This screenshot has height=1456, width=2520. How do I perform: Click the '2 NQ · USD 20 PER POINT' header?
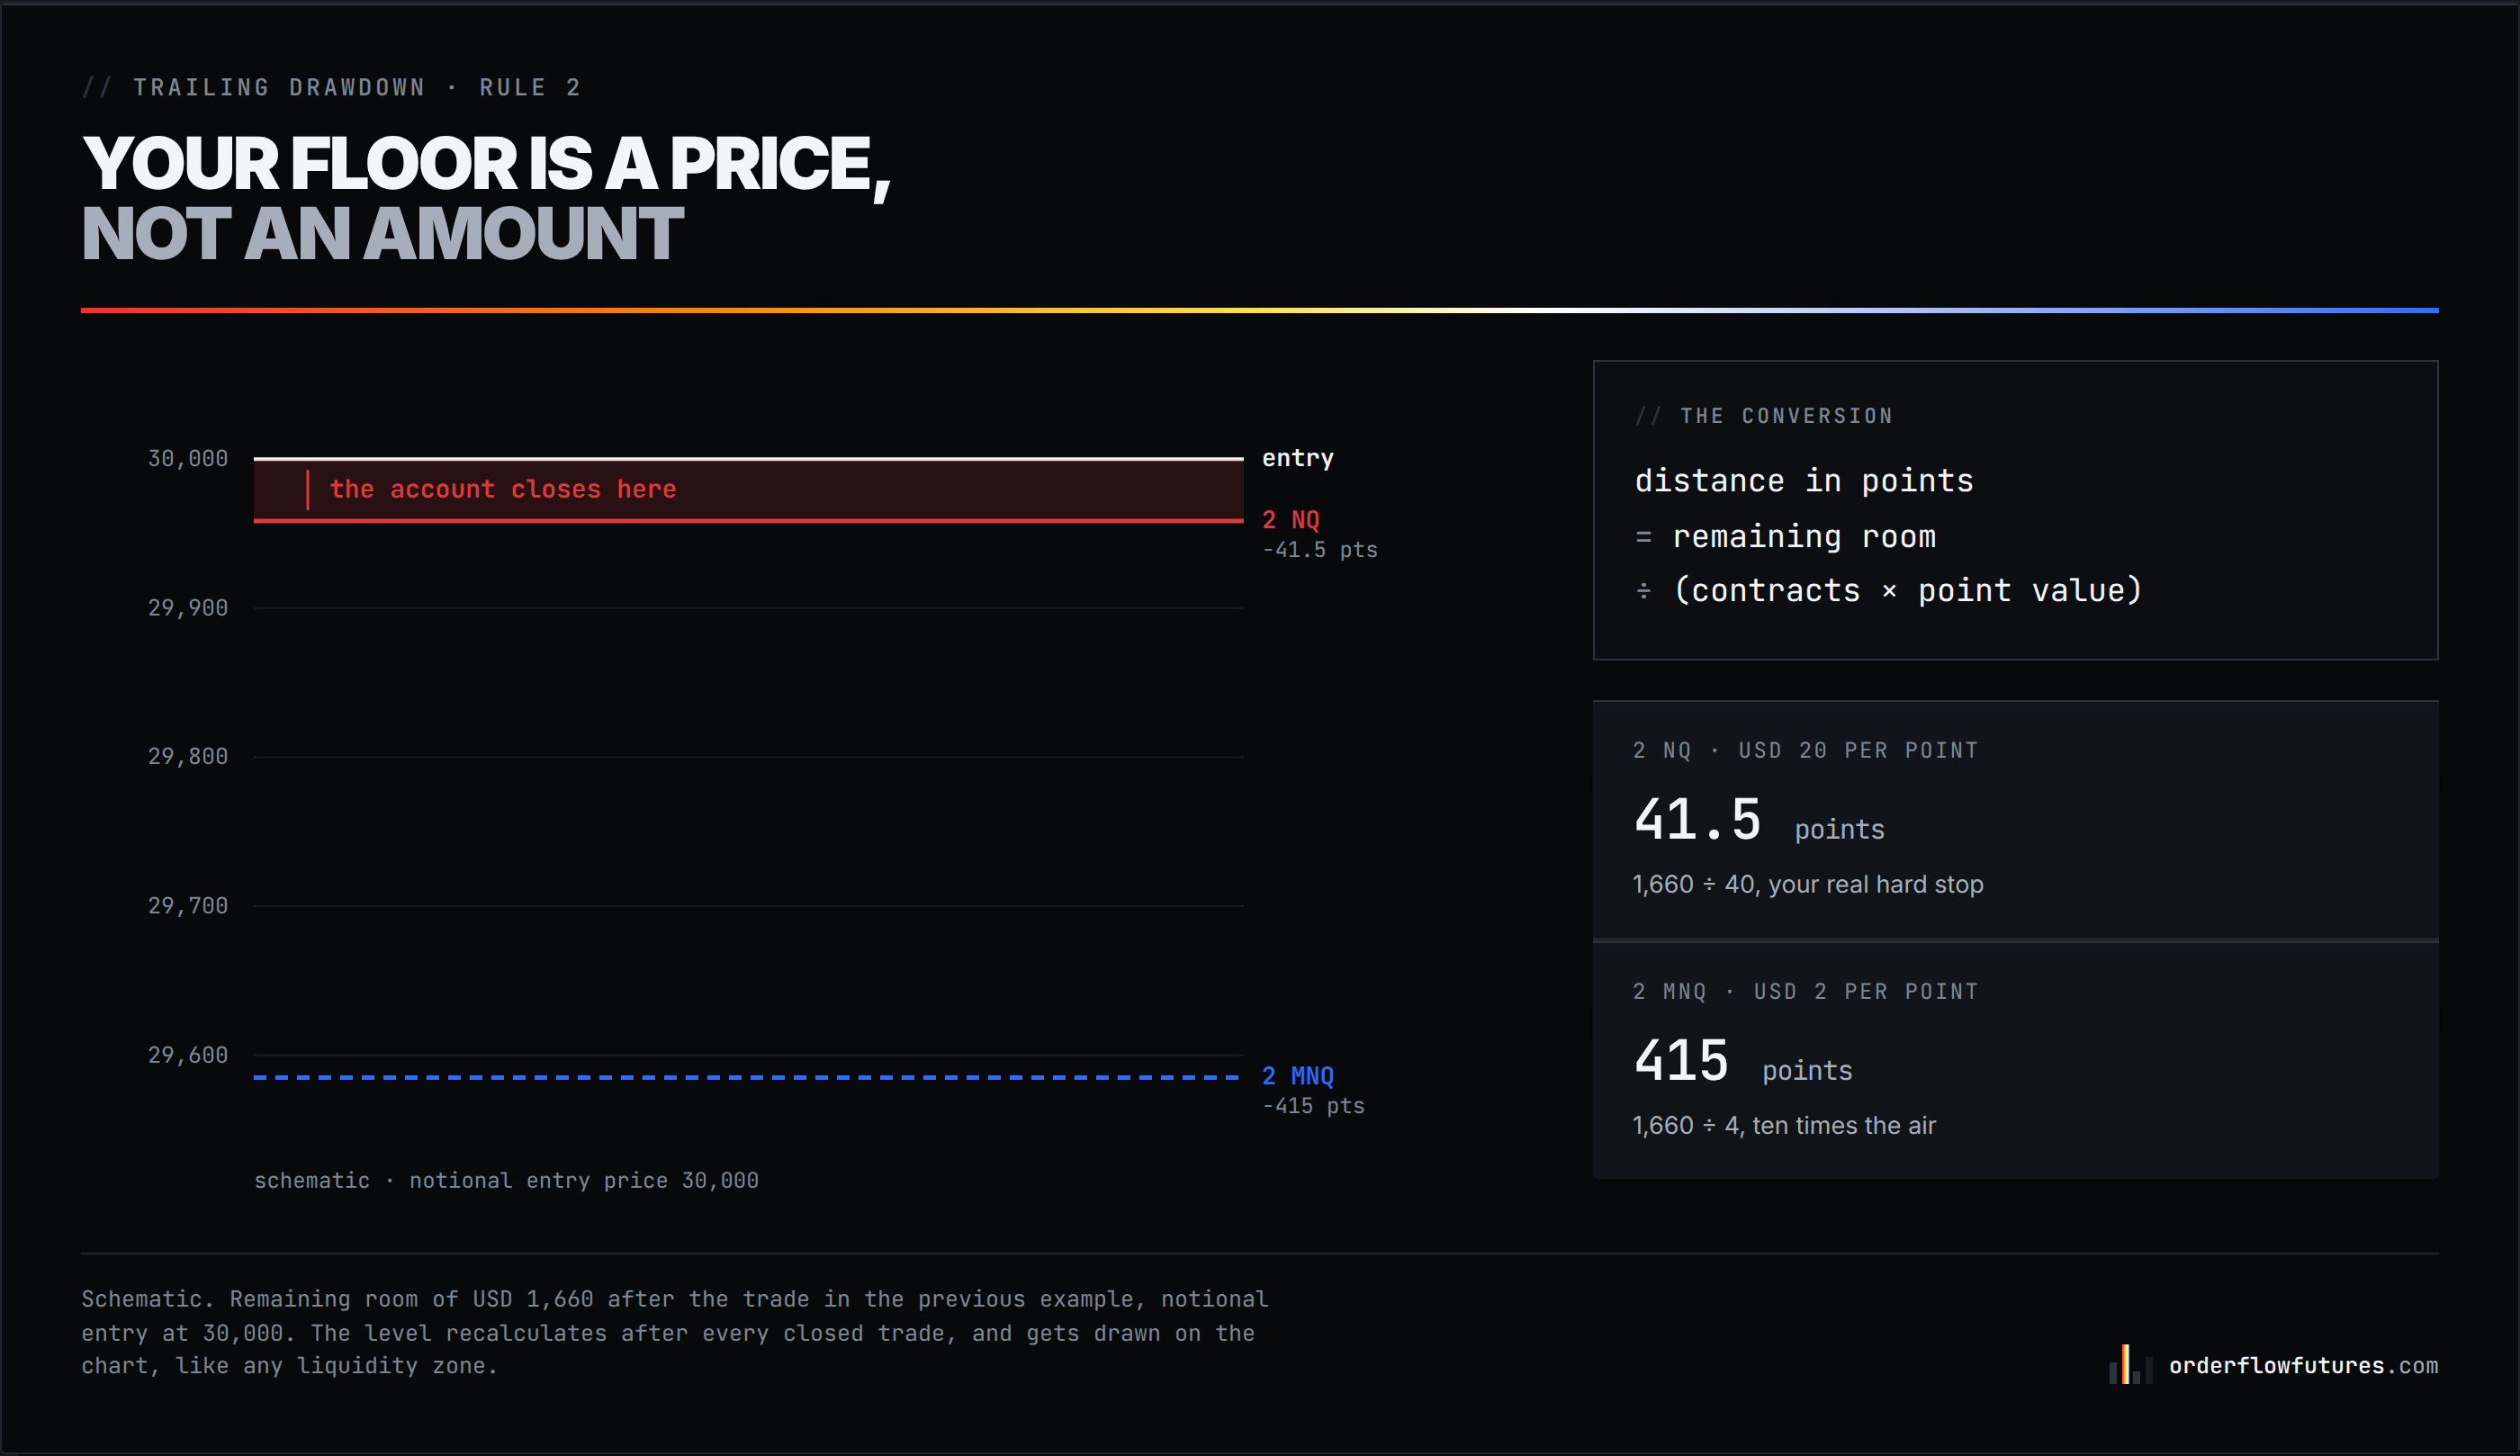pos(1806,751)
